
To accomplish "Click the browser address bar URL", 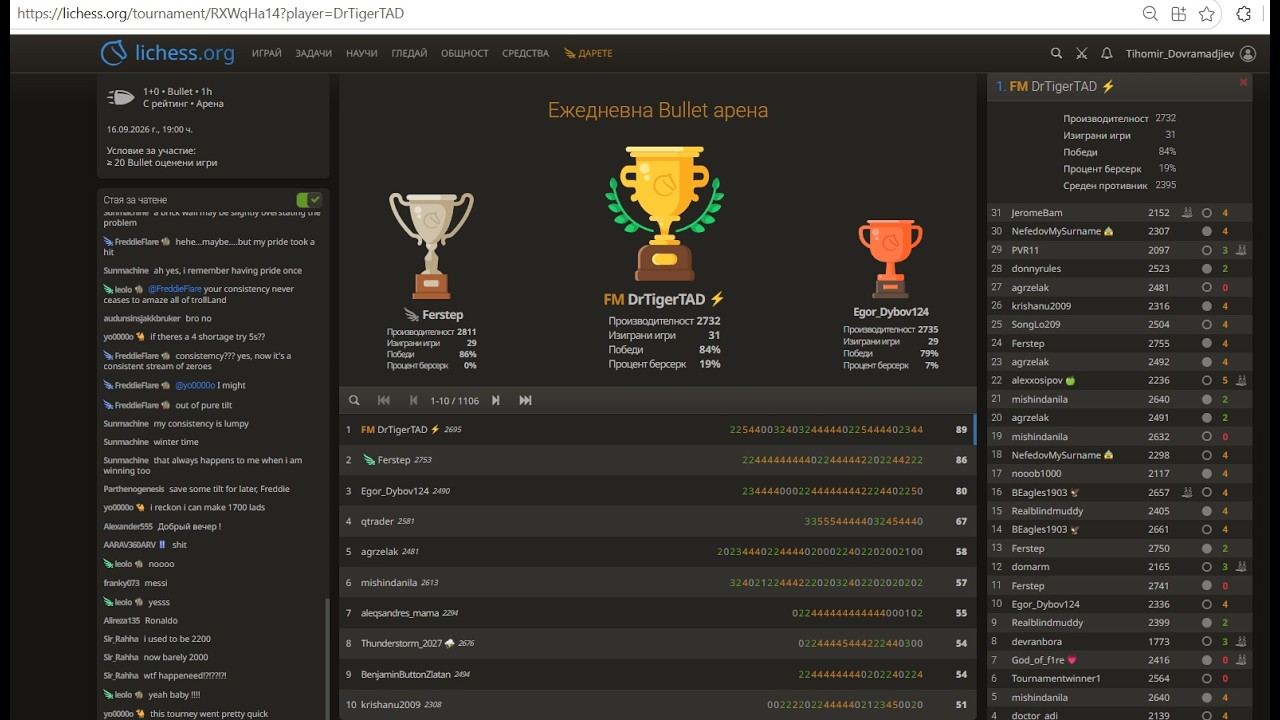I will point(211,14).
